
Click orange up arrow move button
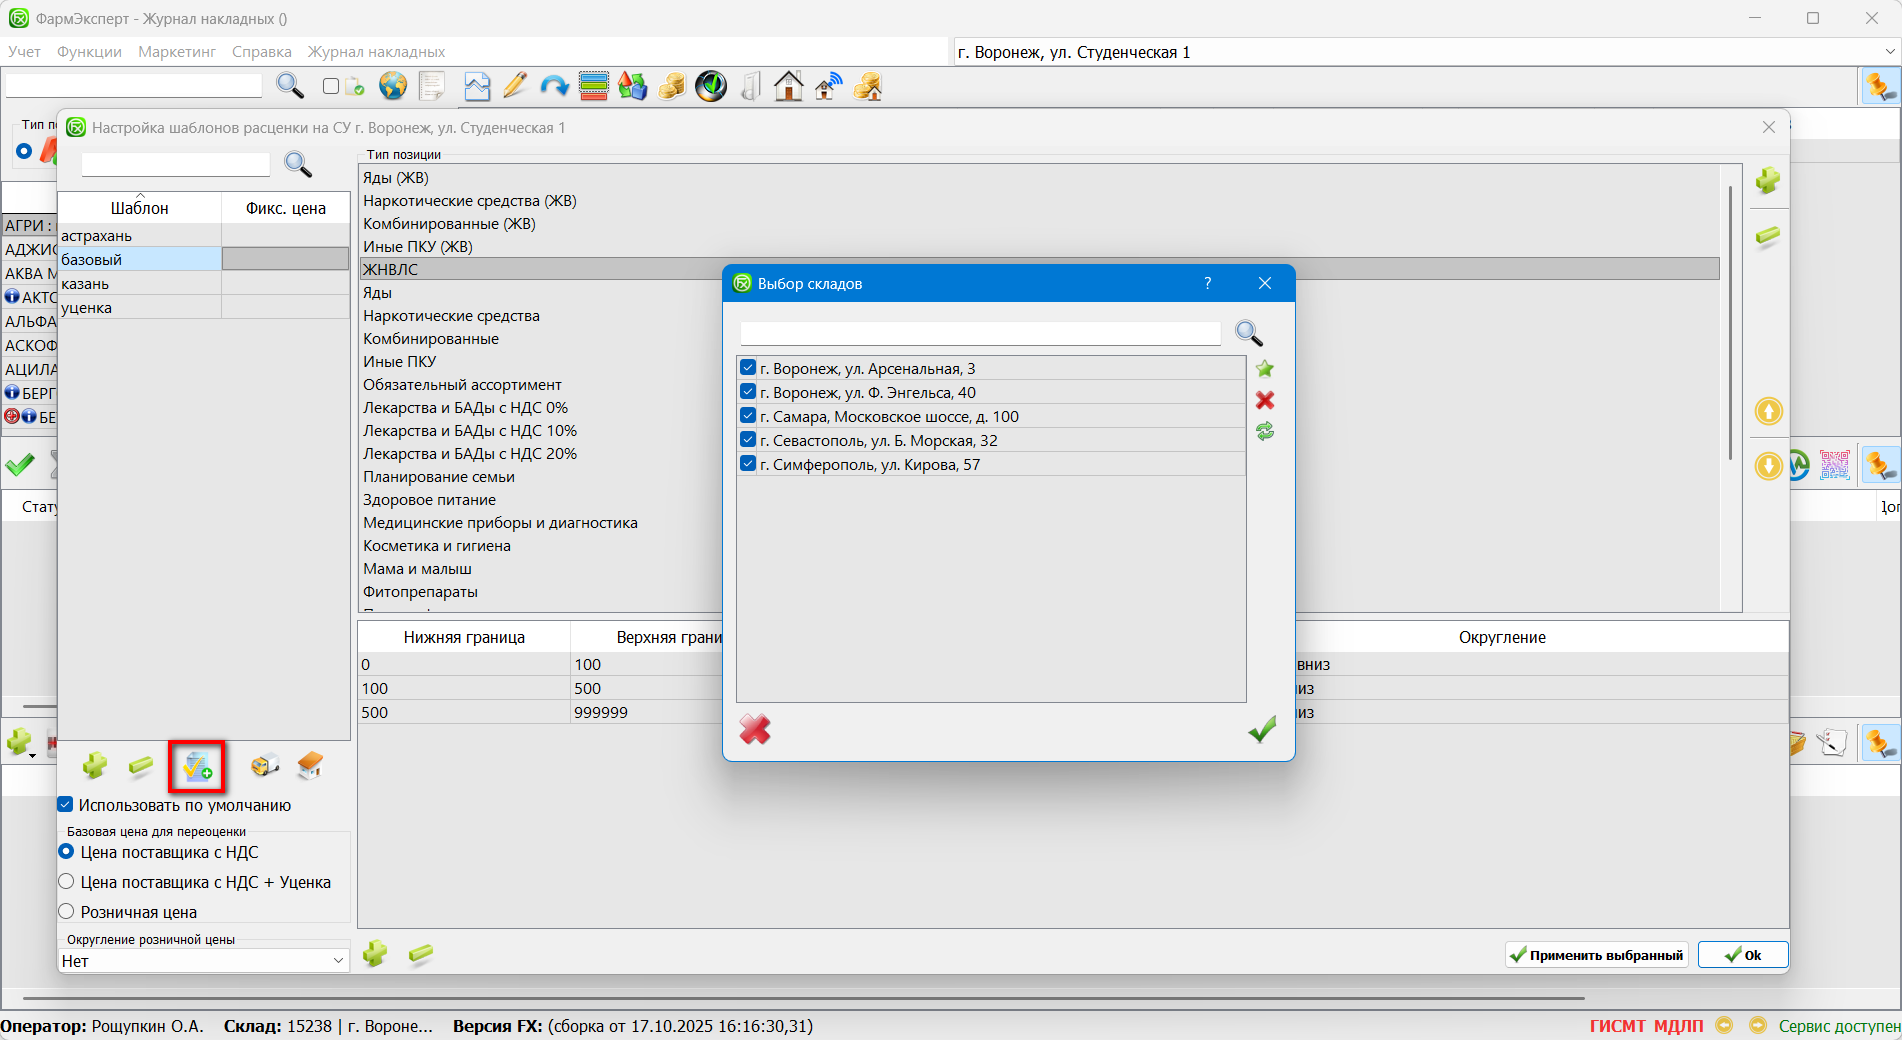[x=1768, y=411]
